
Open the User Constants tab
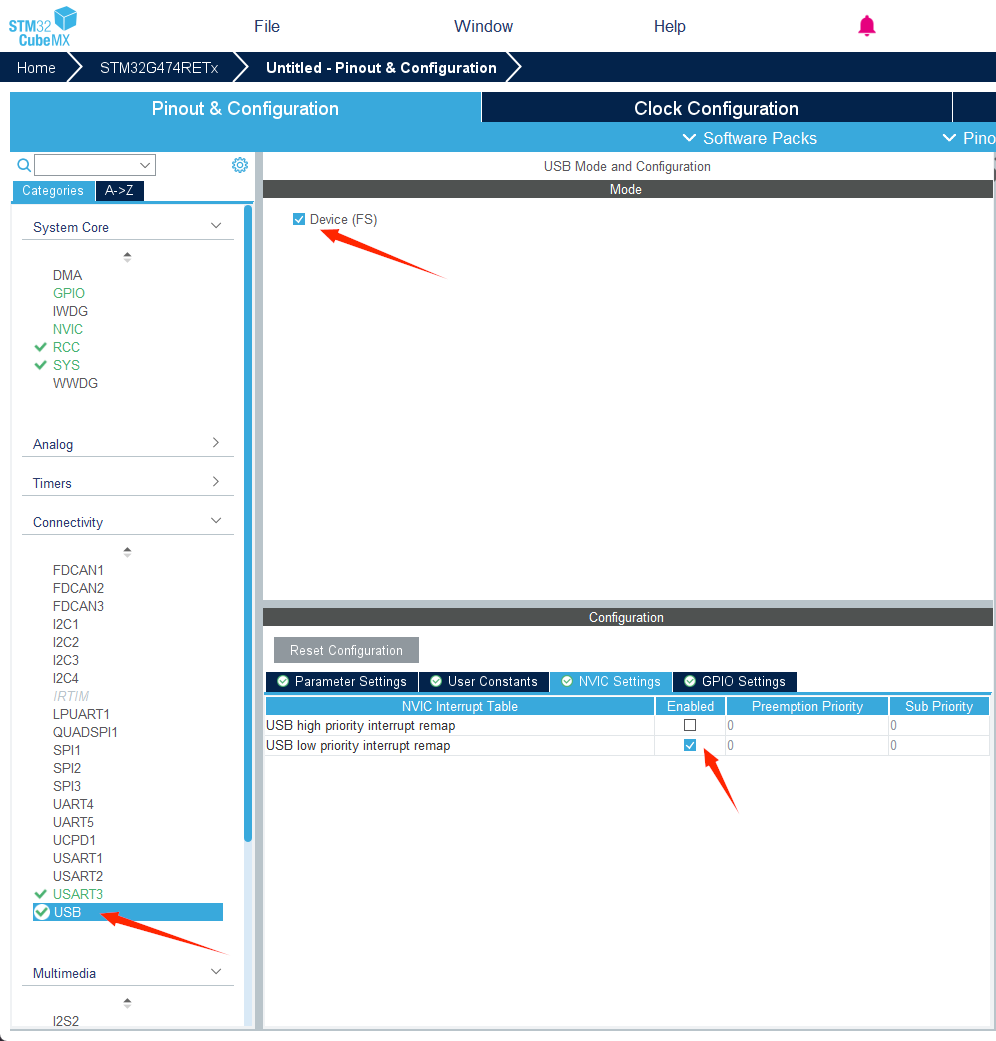[484, 681]
